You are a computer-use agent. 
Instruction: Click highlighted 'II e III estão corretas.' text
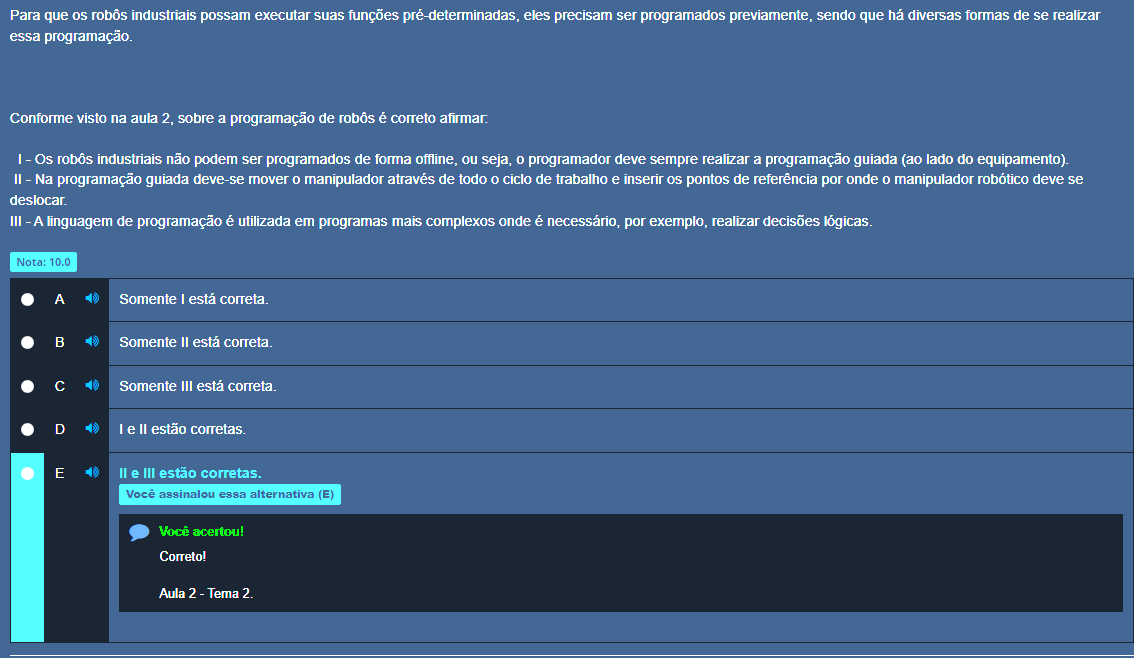pyautogui.click(x=190, y=473)
